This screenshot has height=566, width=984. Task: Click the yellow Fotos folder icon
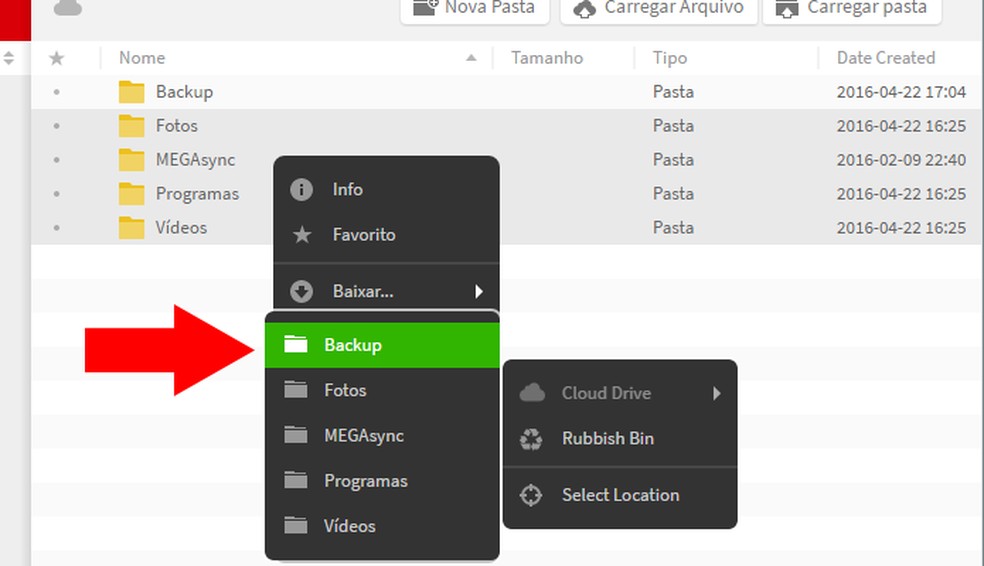coord(132,126)
